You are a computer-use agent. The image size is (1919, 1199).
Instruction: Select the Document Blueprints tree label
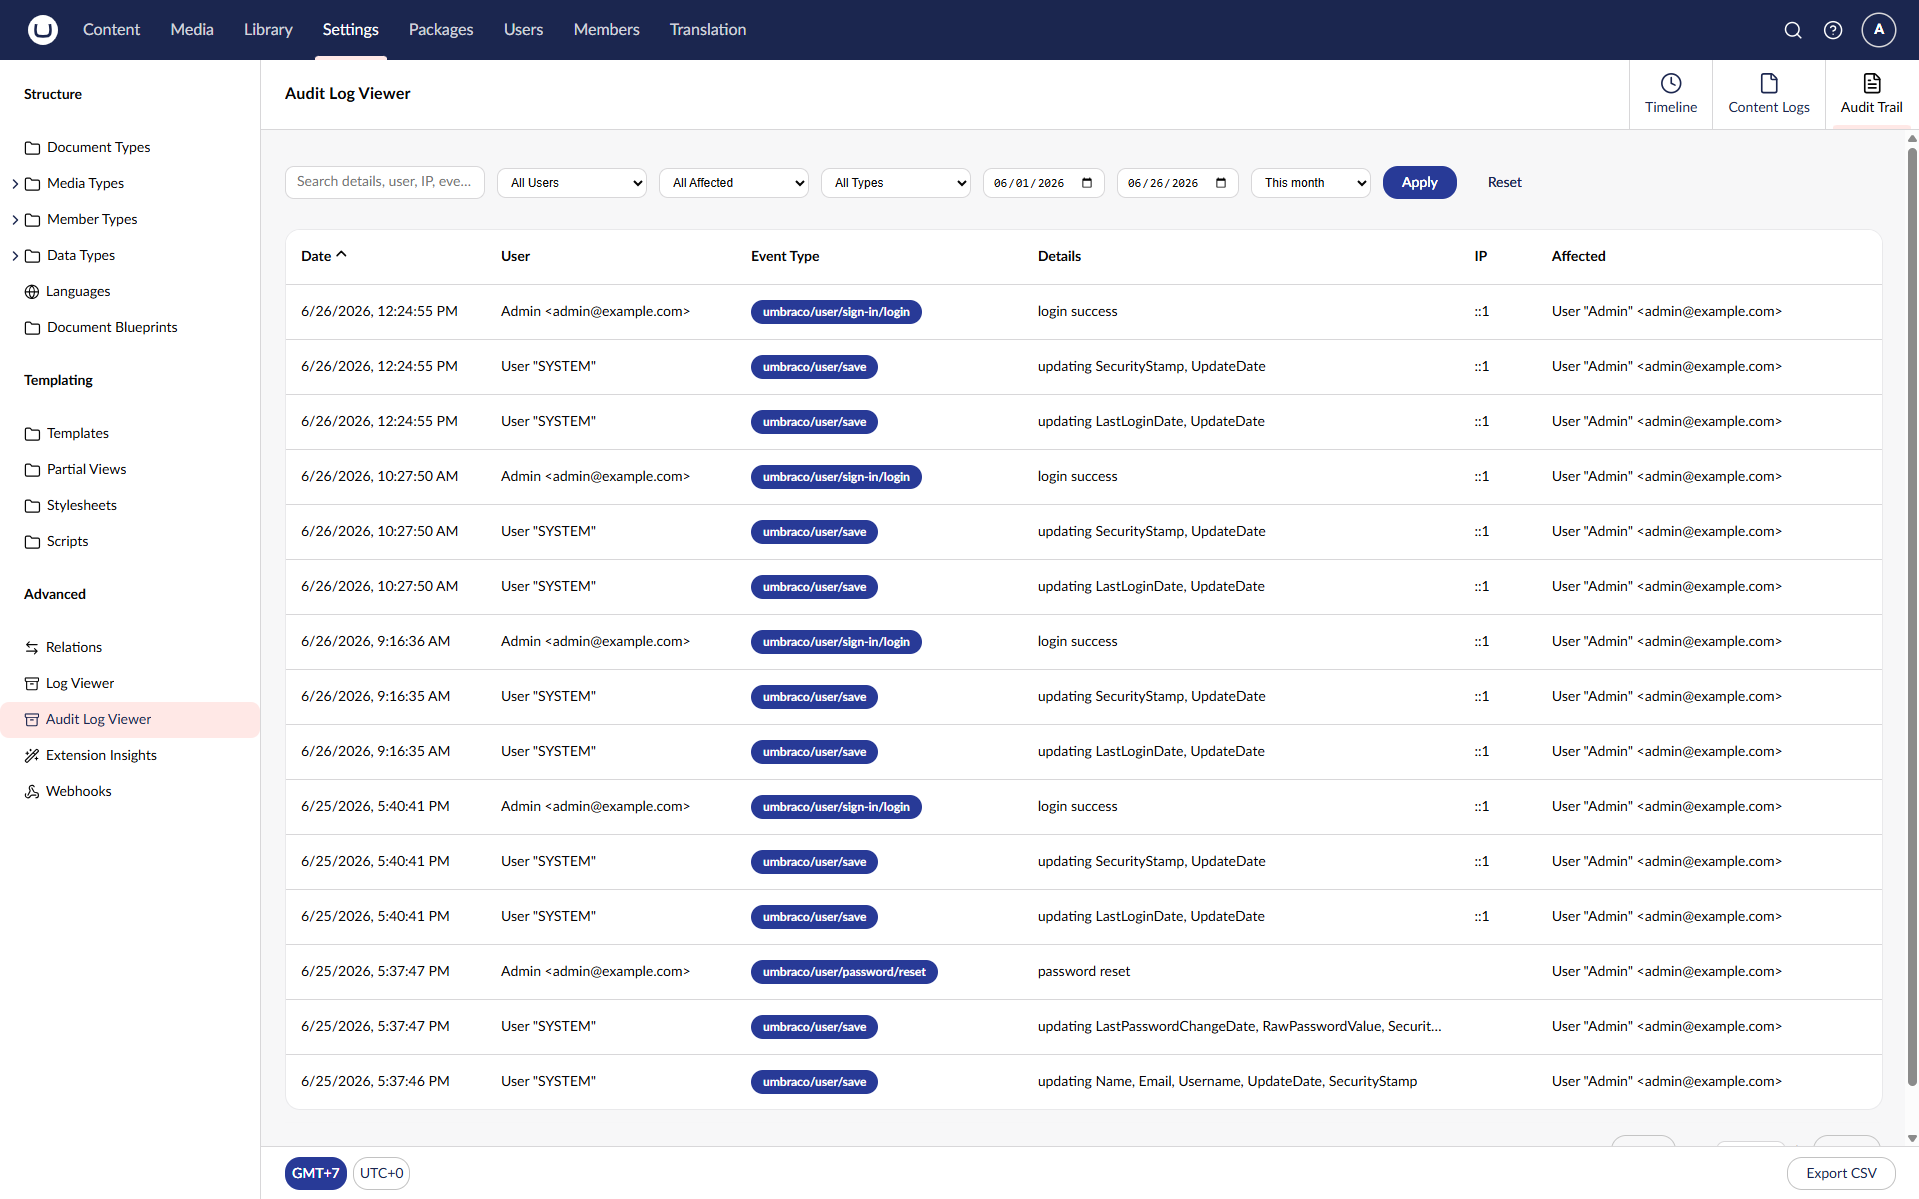(x=112, y=328)
